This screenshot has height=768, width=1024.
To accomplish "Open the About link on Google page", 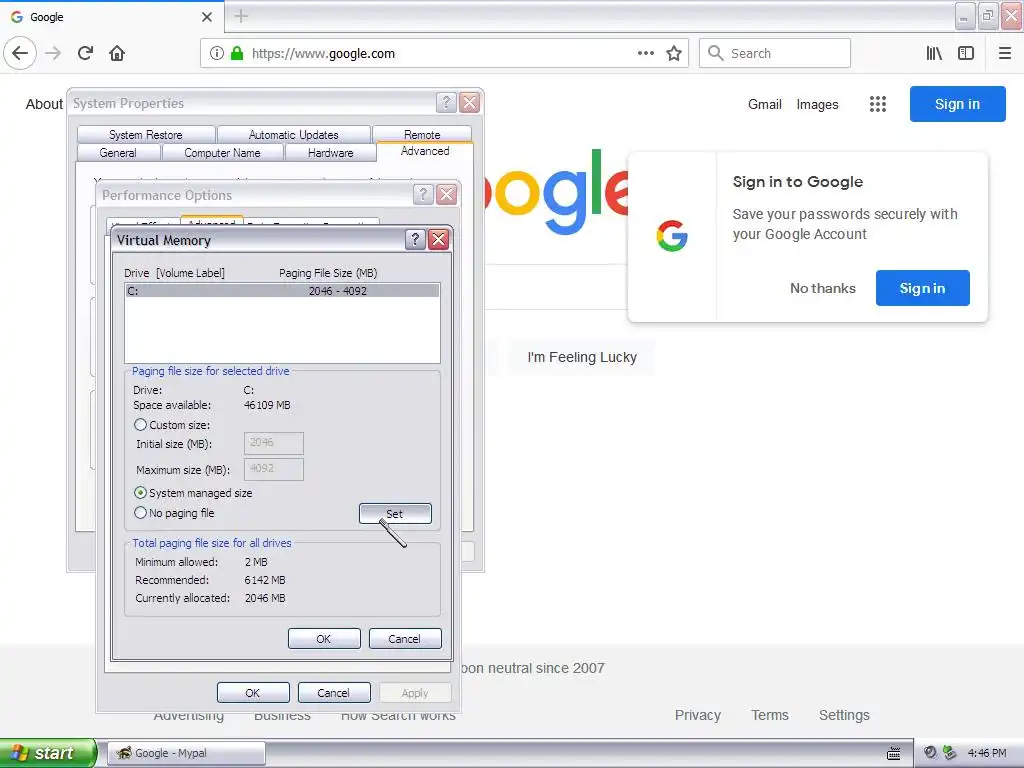I will tap(44, 104).
